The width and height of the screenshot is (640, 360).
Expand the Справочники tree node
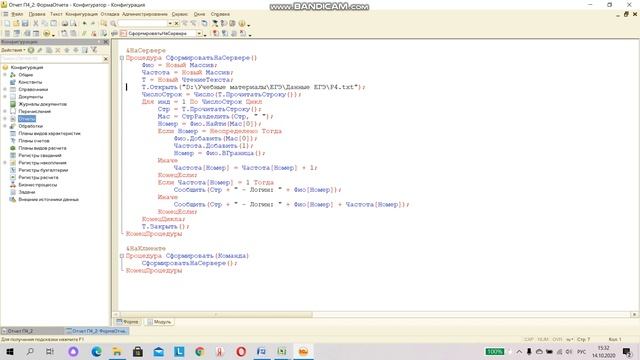click(x=5, y=89)
